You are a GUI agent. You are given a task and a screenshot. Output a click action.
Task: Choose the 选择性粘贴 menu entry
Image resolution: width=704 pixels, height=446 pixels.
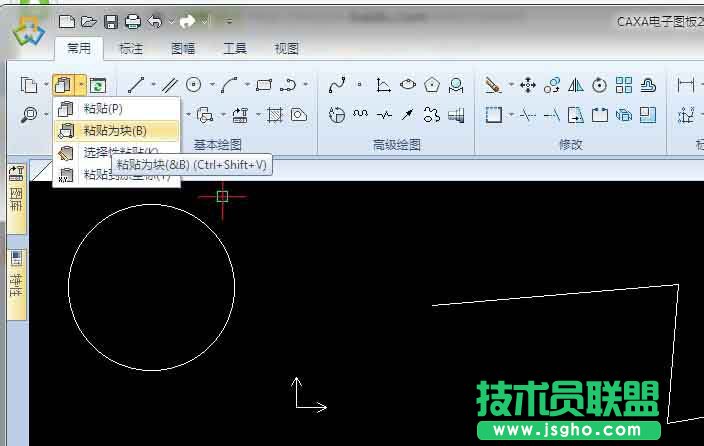[x=117, y=152]
